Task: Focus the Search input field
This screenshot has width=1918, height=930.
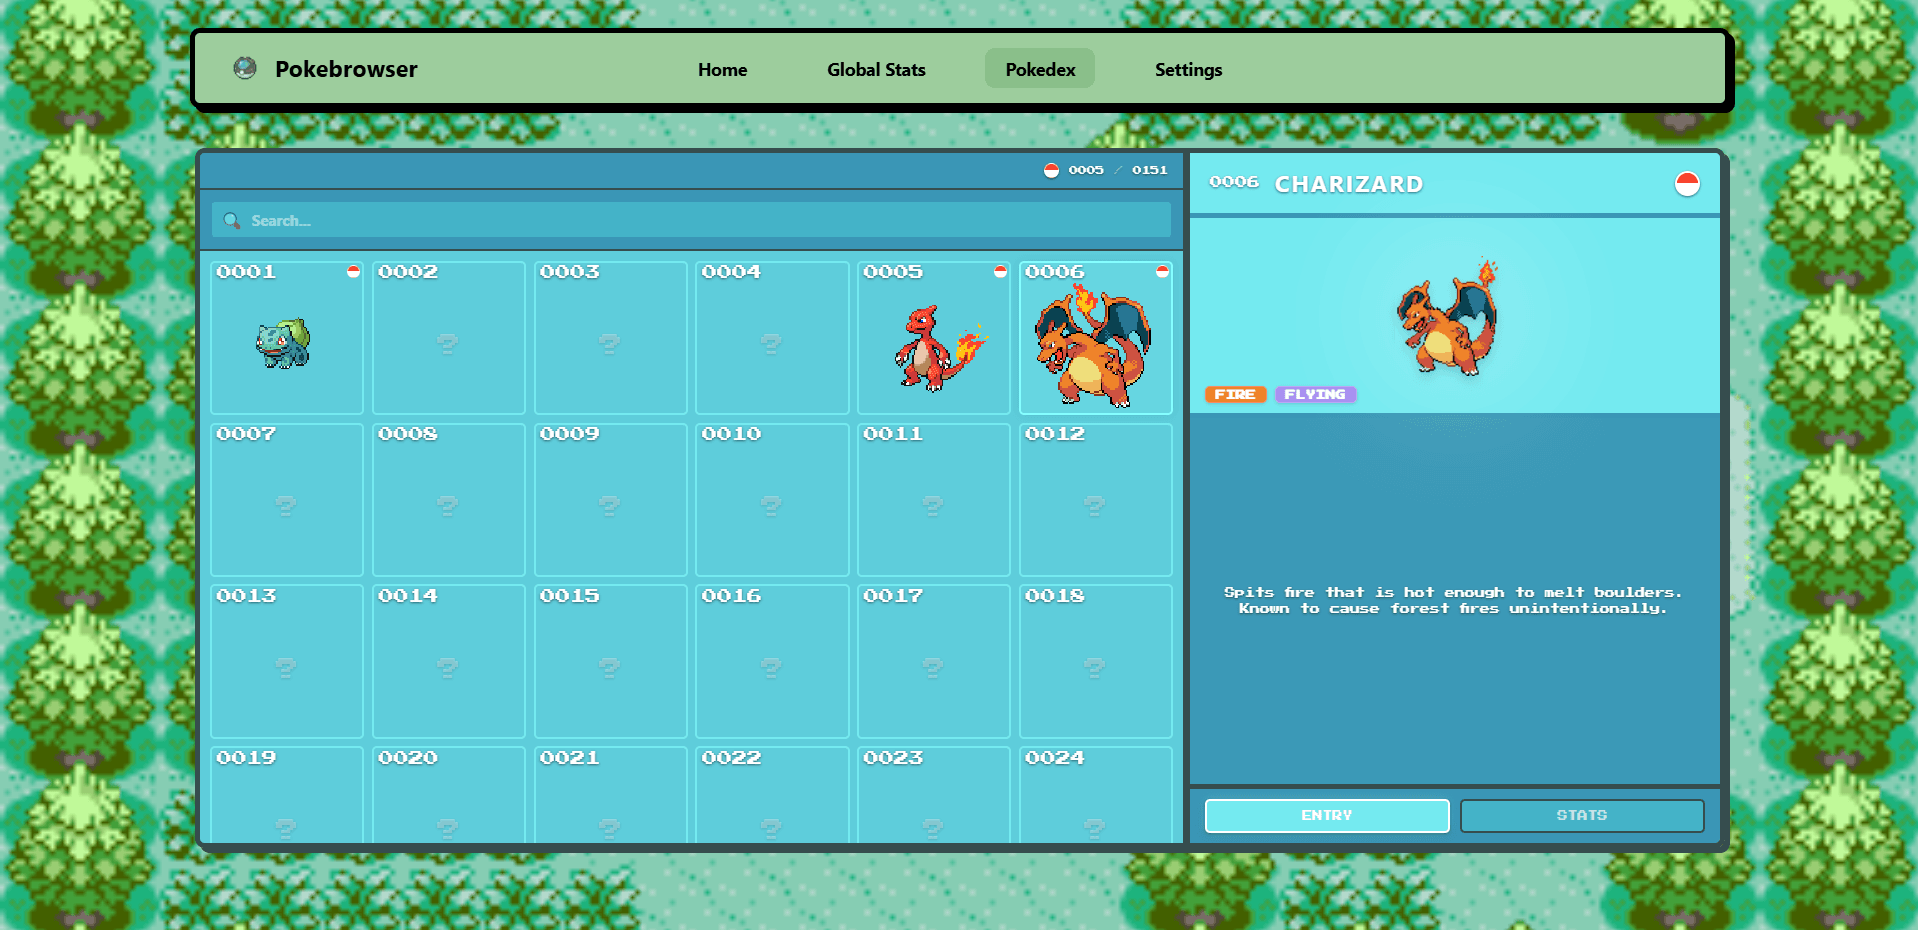Action: pyautogui.click(x=691, y=220)
